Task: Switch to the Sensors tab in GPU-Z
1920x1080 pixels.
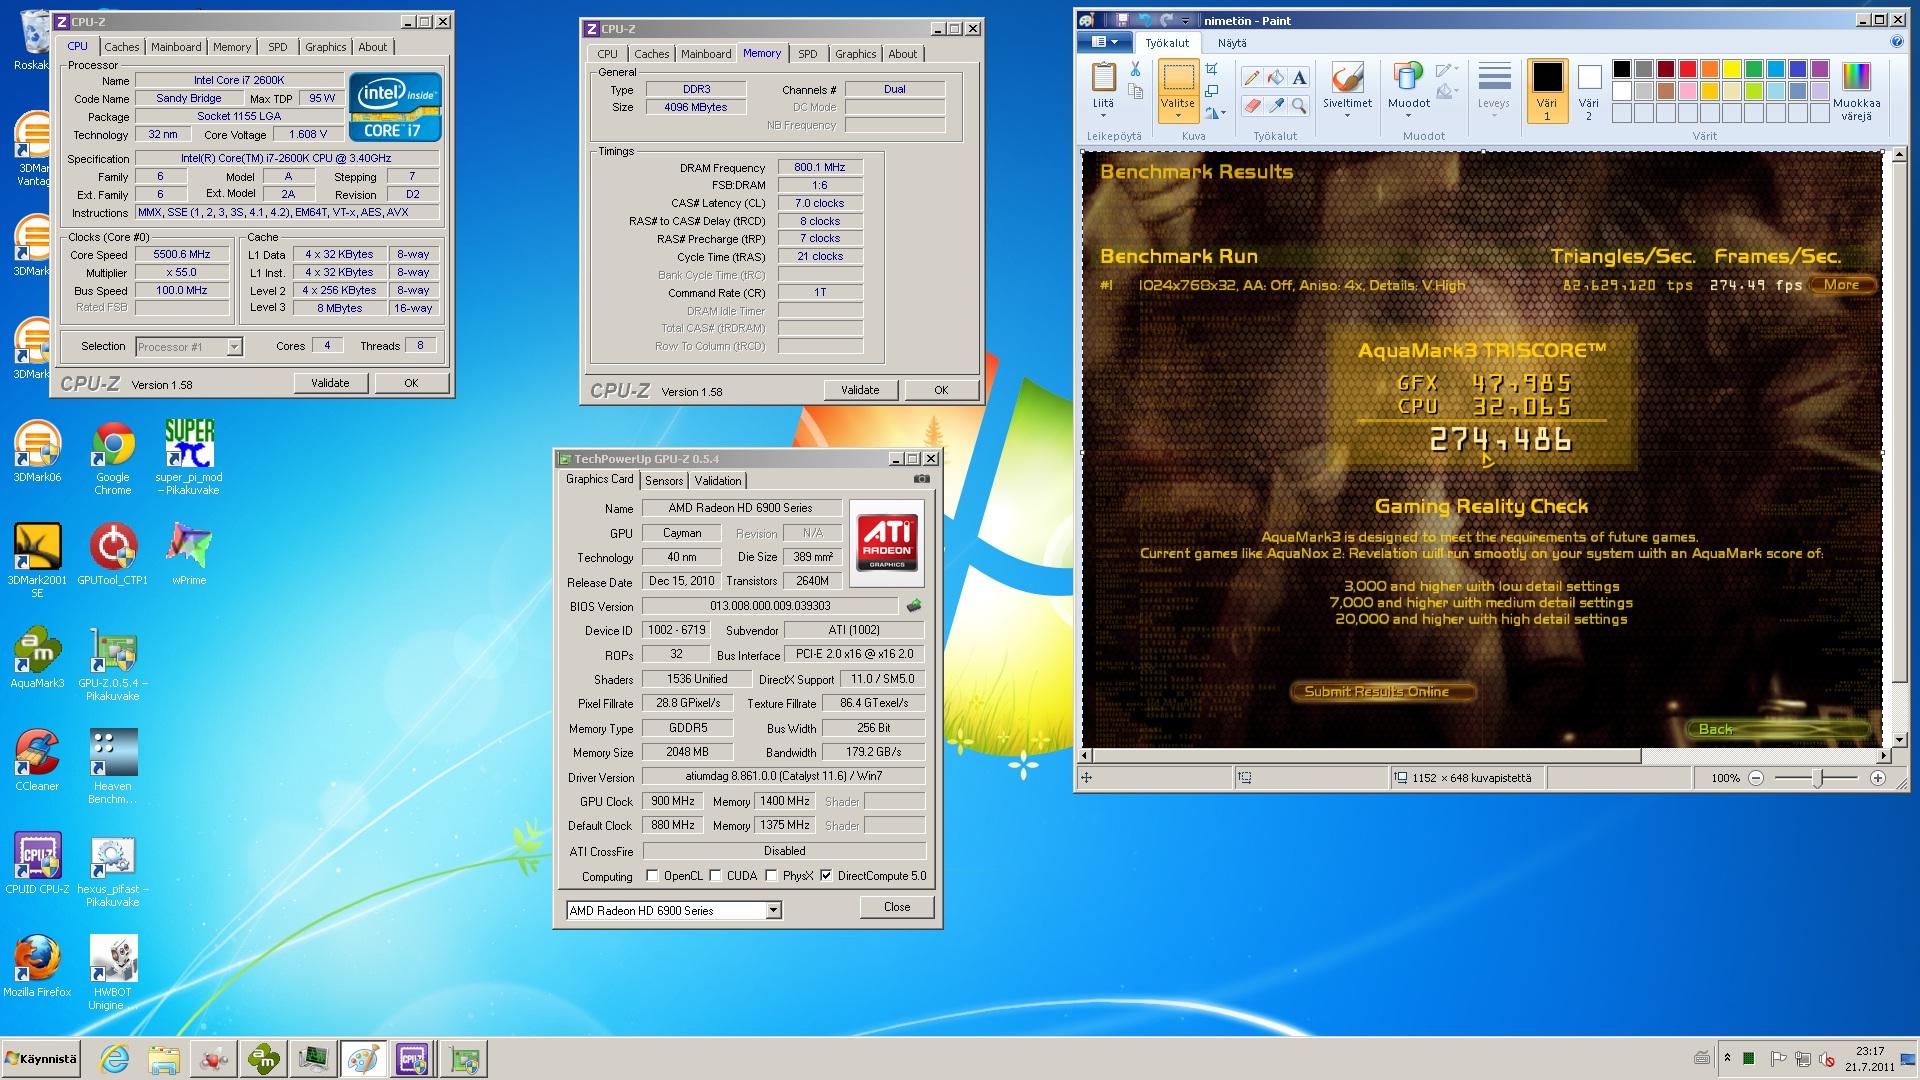Action: point(664,481)
